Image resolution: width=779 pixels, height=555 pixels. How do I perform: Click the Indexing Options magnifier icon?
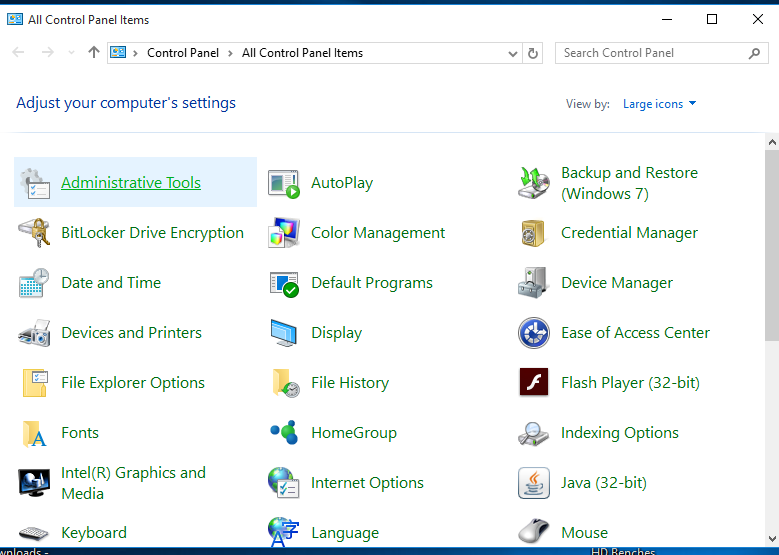coord(534,433)
